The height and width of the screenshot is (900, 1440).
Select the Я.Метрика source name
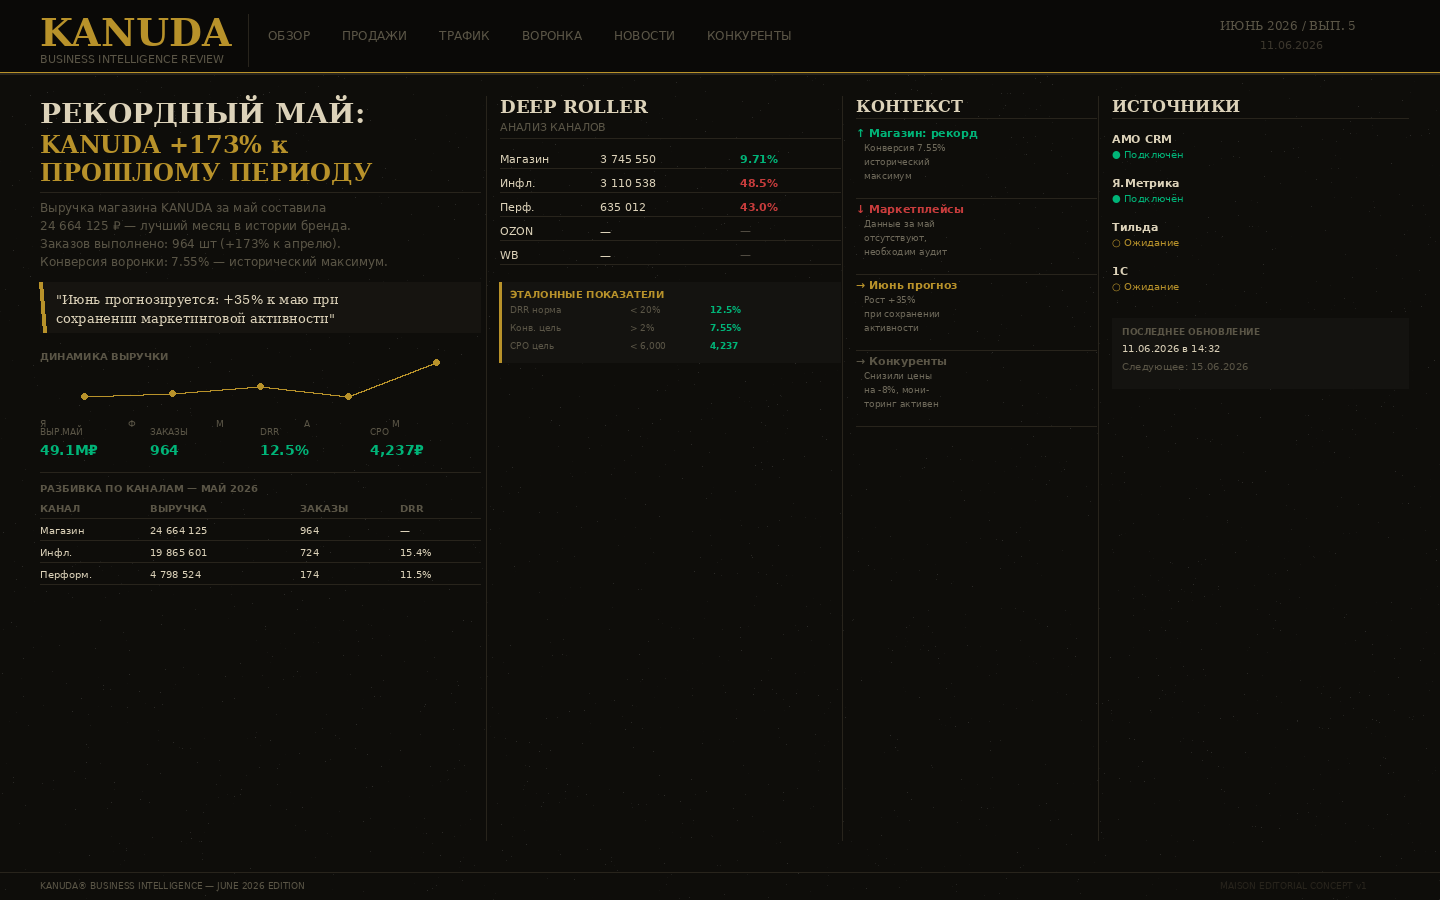pyautogui.click(x=1145, y=183)
